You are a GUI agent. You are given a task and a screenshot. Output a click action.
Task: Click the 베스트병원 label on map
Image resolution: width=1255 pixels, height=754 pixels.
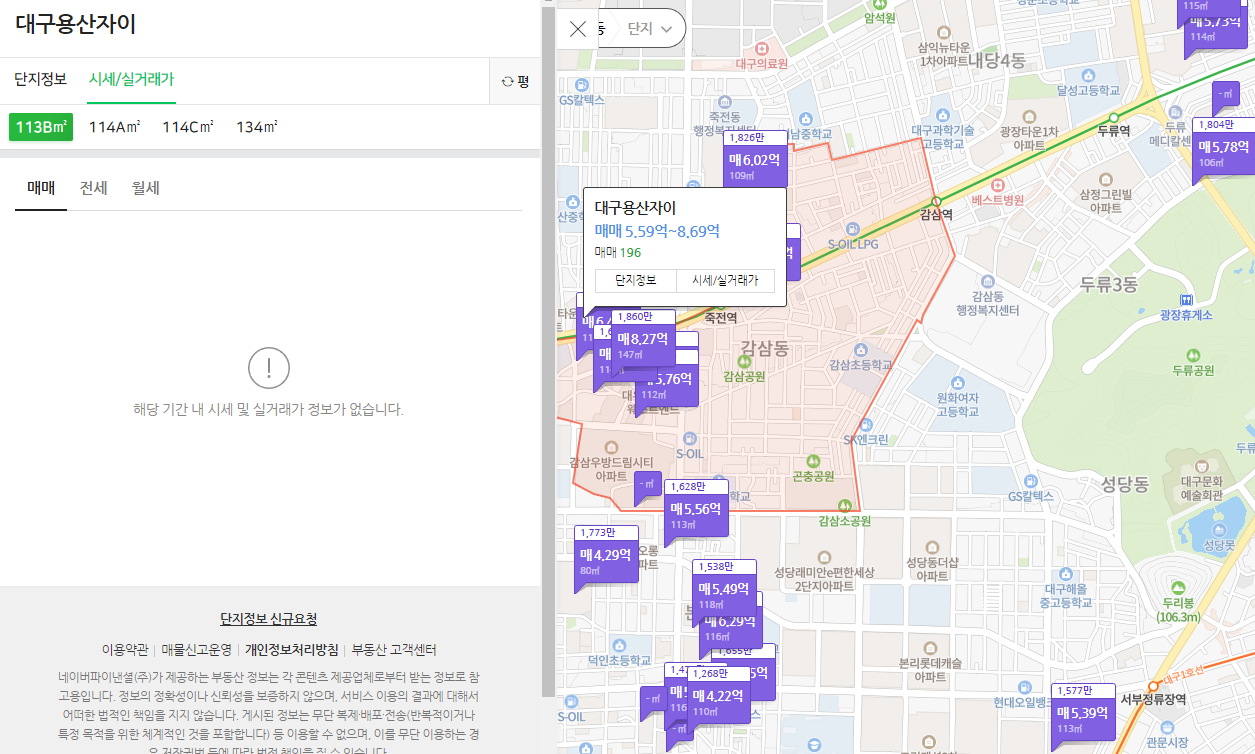coord(998,200)
